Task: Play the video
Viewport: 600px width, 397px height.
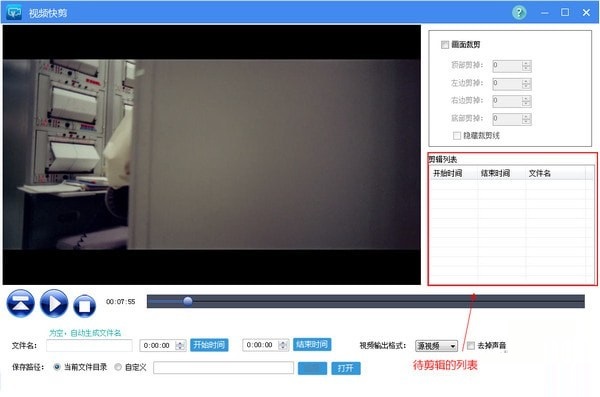Action: click(x=54, y=304)
